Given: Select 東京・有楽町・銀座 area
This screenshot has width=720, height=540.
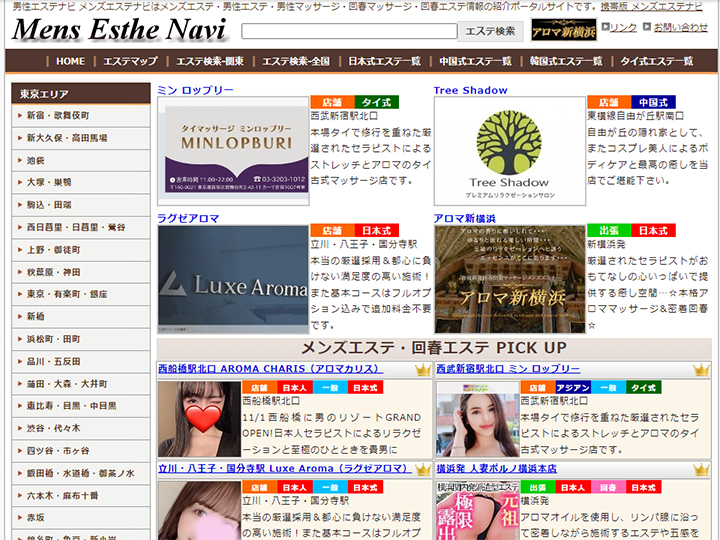Looking at the screenshot, I should coord(81,294).
